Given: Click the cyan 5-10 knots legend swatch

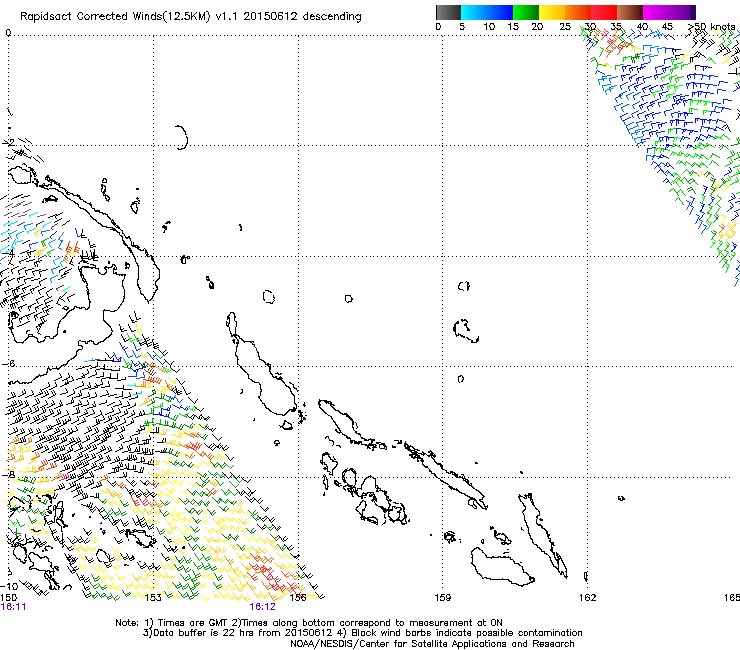Looking at the screenshot, I should 474,12.
